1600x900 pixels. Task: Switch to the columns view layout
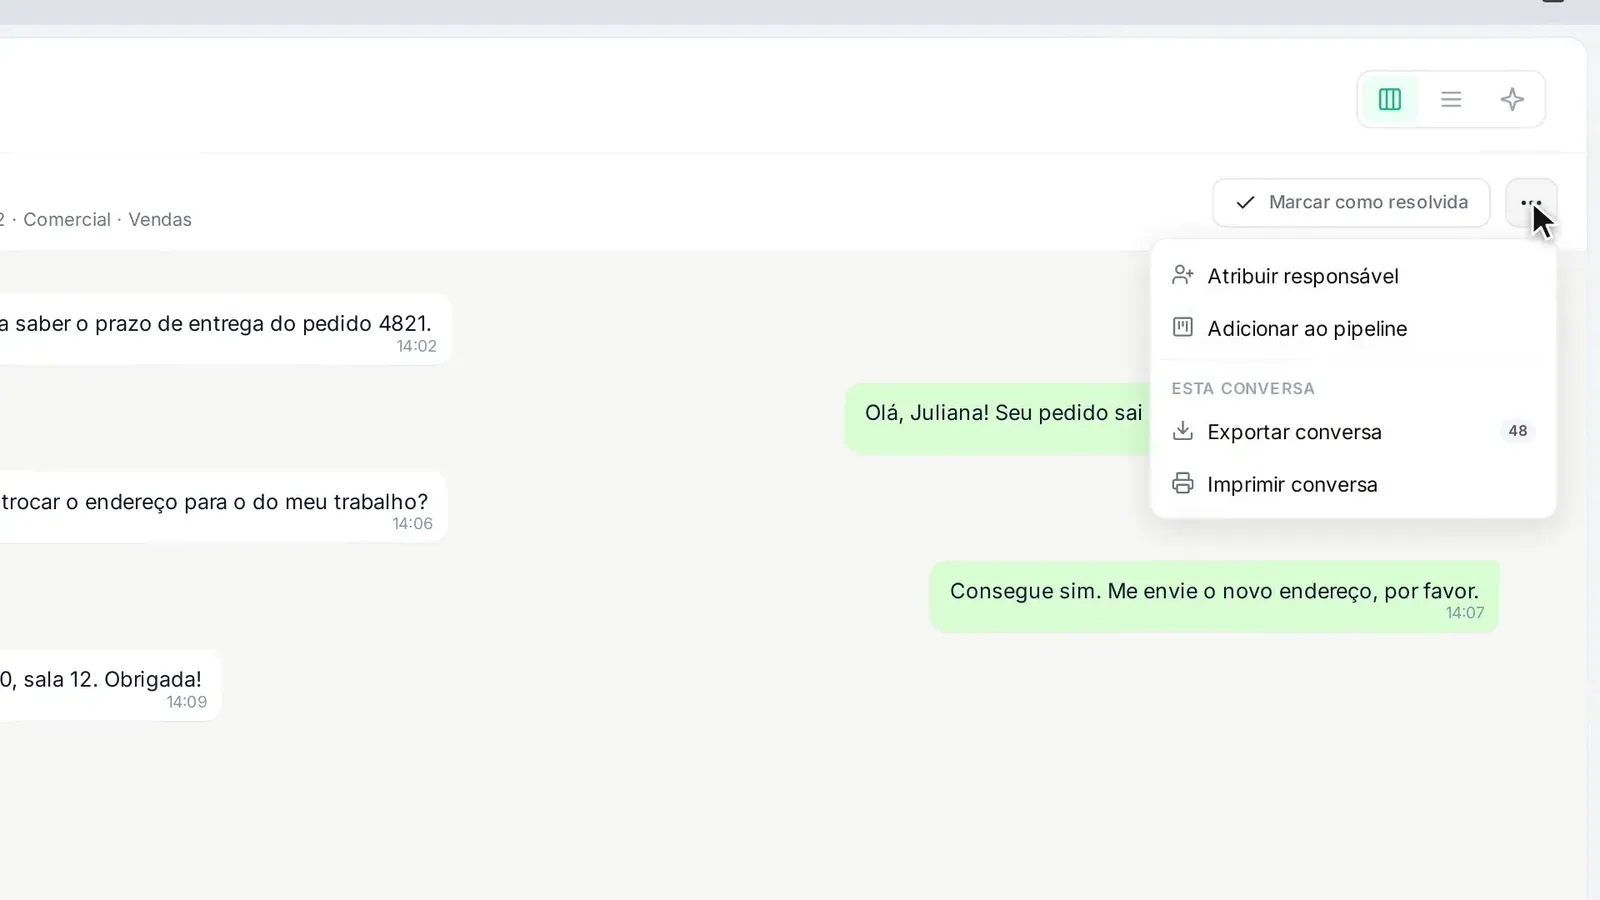coord(1390,99)
